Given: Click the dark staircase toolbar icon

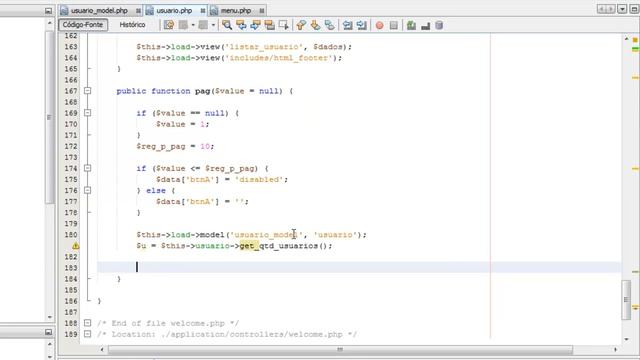Looking at the screenshot, I should click(425, 26).
